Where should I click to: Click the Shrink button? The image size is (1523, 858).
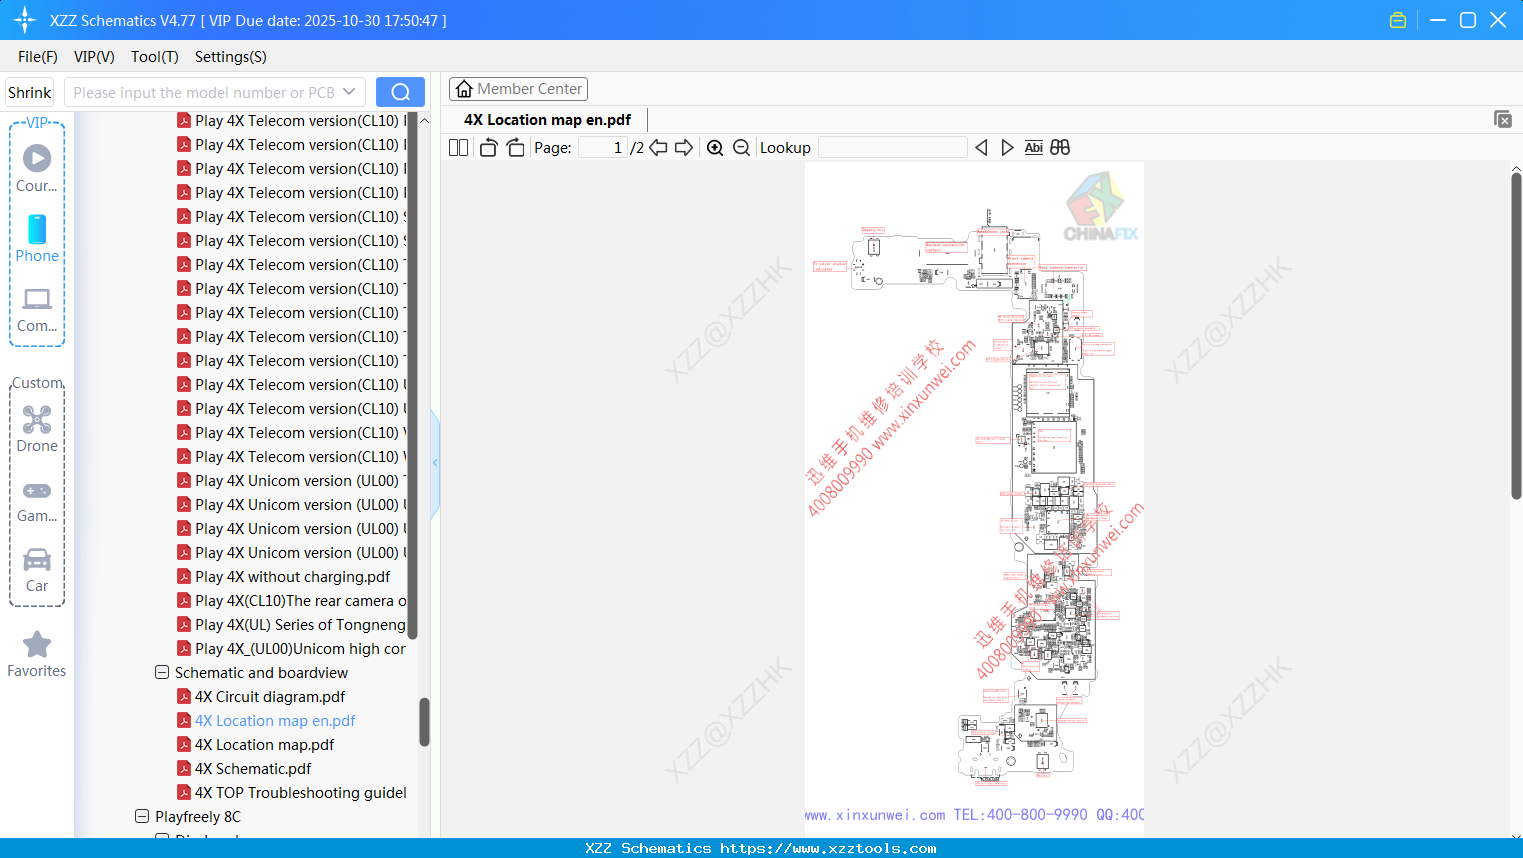pos(30,92)
